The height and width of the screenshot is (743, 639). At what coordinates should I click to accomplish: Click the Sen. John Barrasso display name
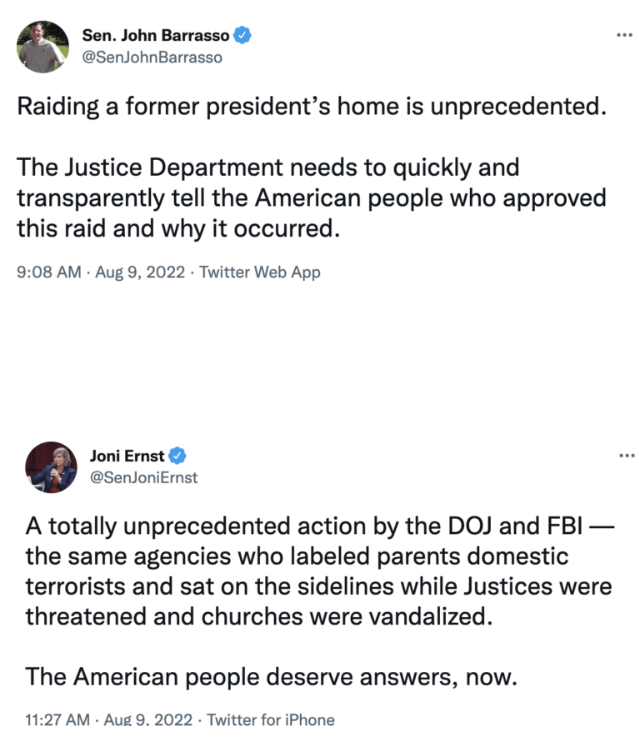pos(156,36)
